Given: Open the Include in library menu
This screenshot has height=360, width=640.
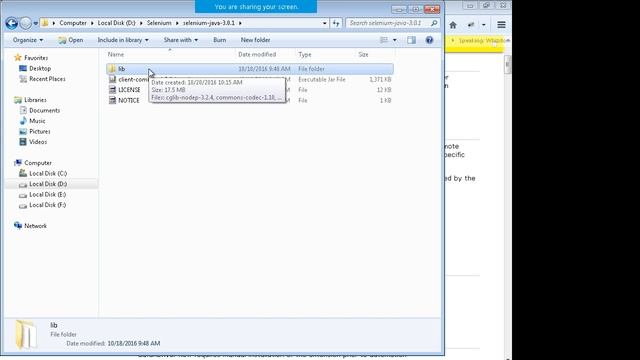Looking at the screenshot, I should (123, 40).
